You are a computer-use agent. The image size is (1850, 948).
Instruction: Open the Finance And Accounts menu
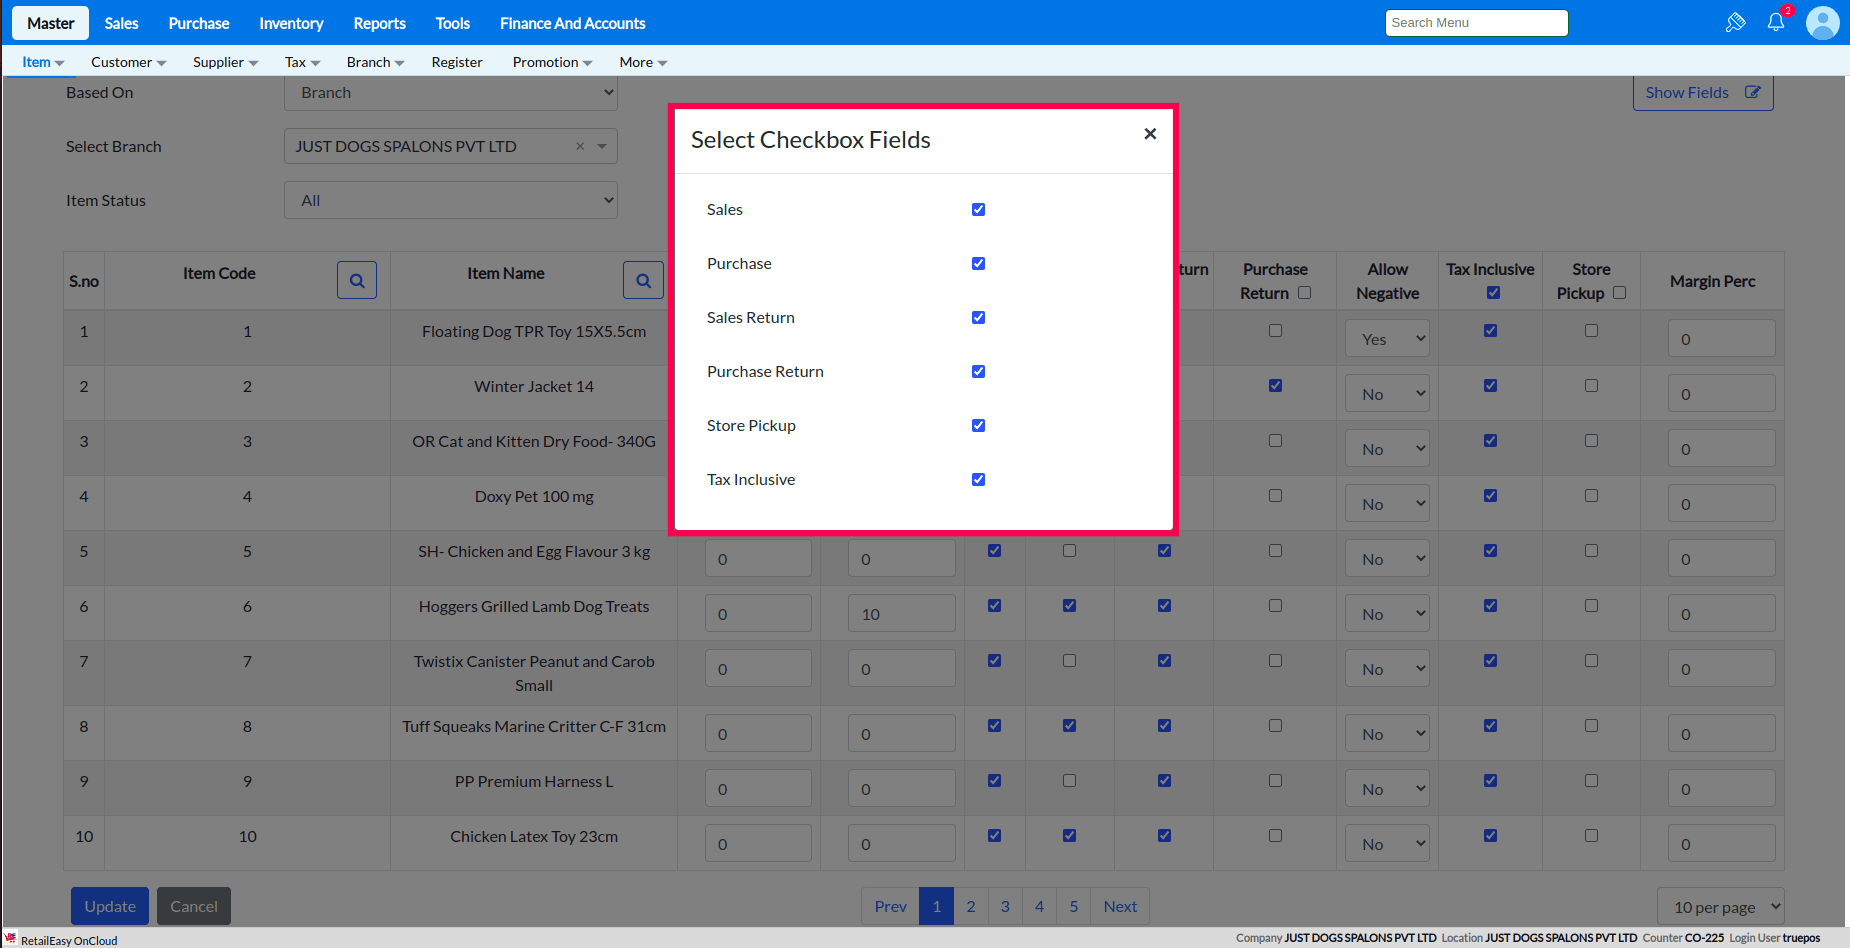click(x=572, y=23)
